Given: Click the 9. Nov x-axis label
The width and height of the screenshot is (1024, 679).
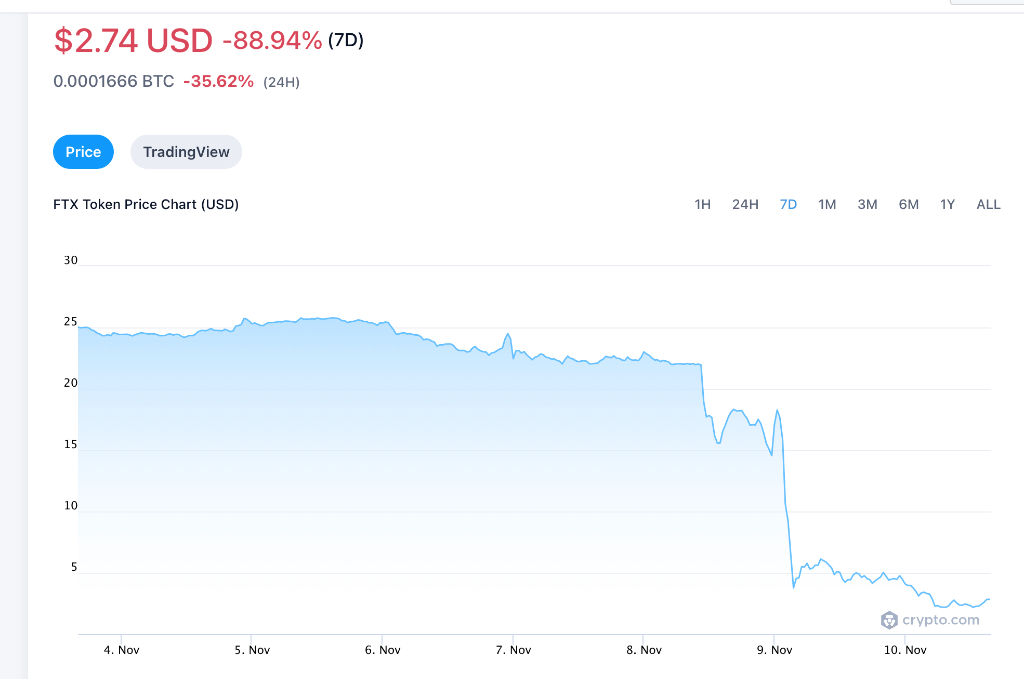Looking at the screenshot, I should coord(774,650).
